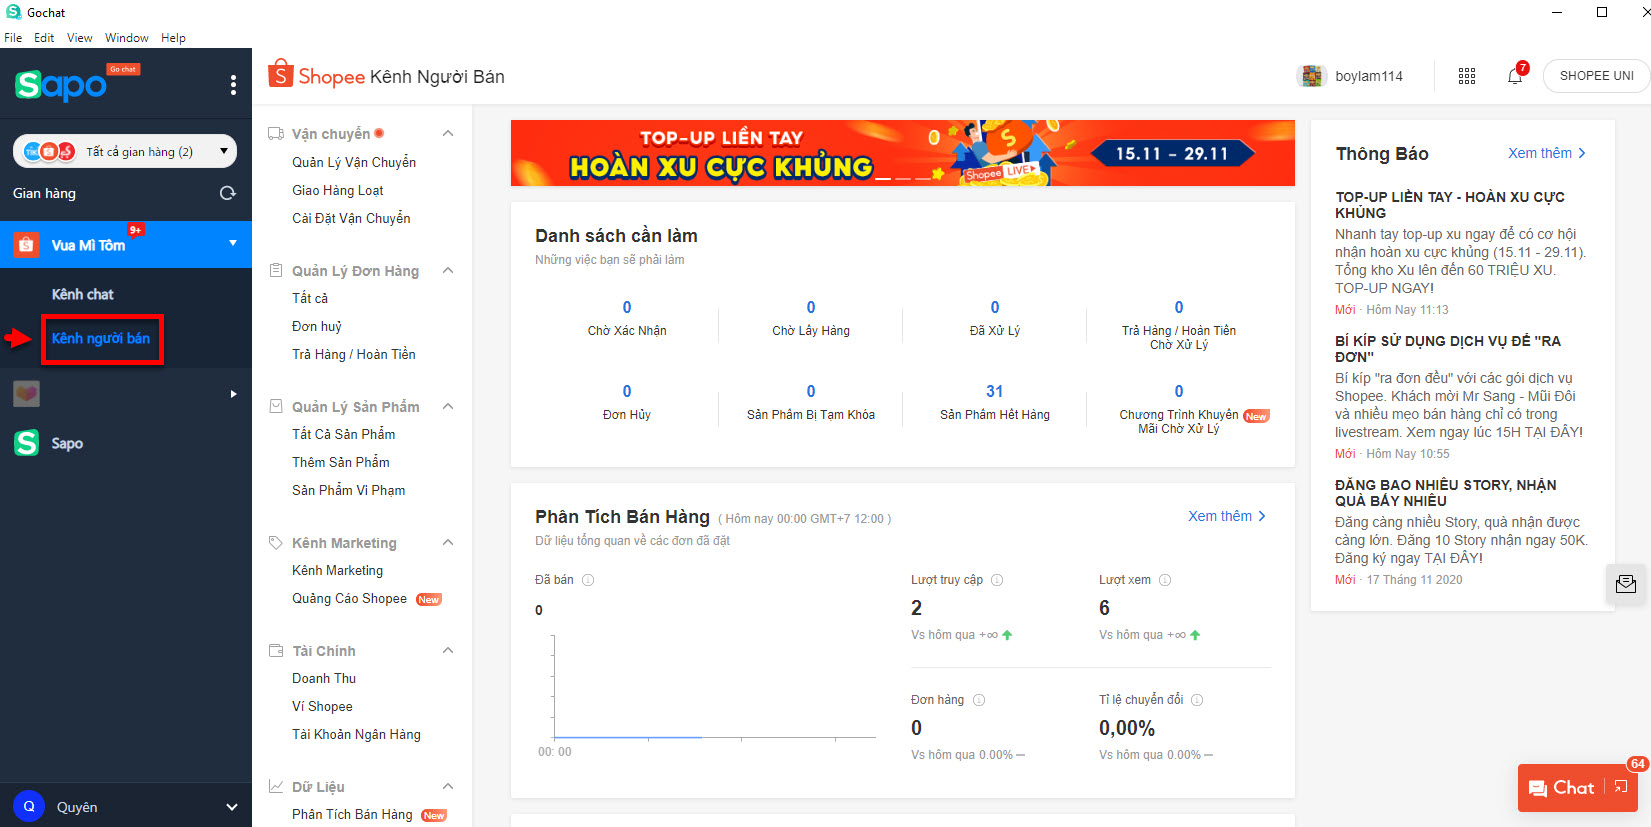
Task: Open Trả Hàng / Hoàn Tiền in order menu
Action: pyautogui.click(x=354, y=354)
